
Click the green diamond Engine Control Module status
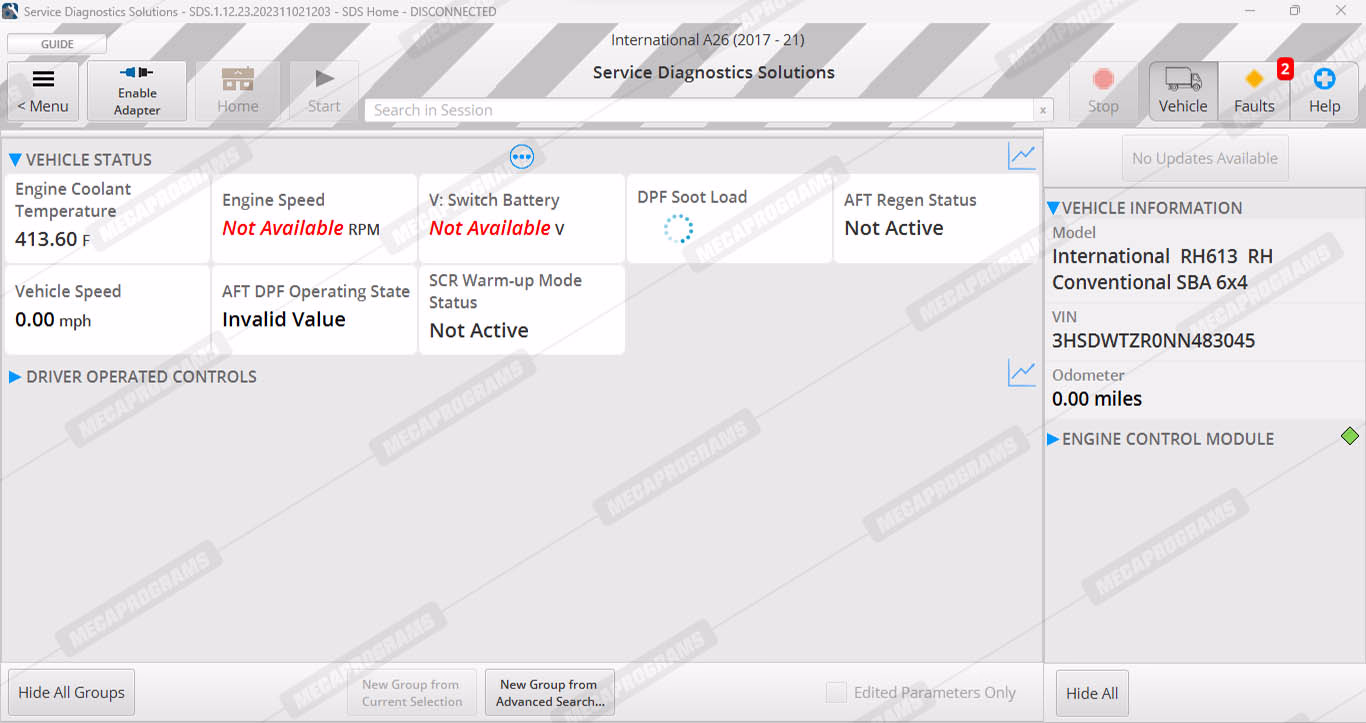(x=1350, y=436)
